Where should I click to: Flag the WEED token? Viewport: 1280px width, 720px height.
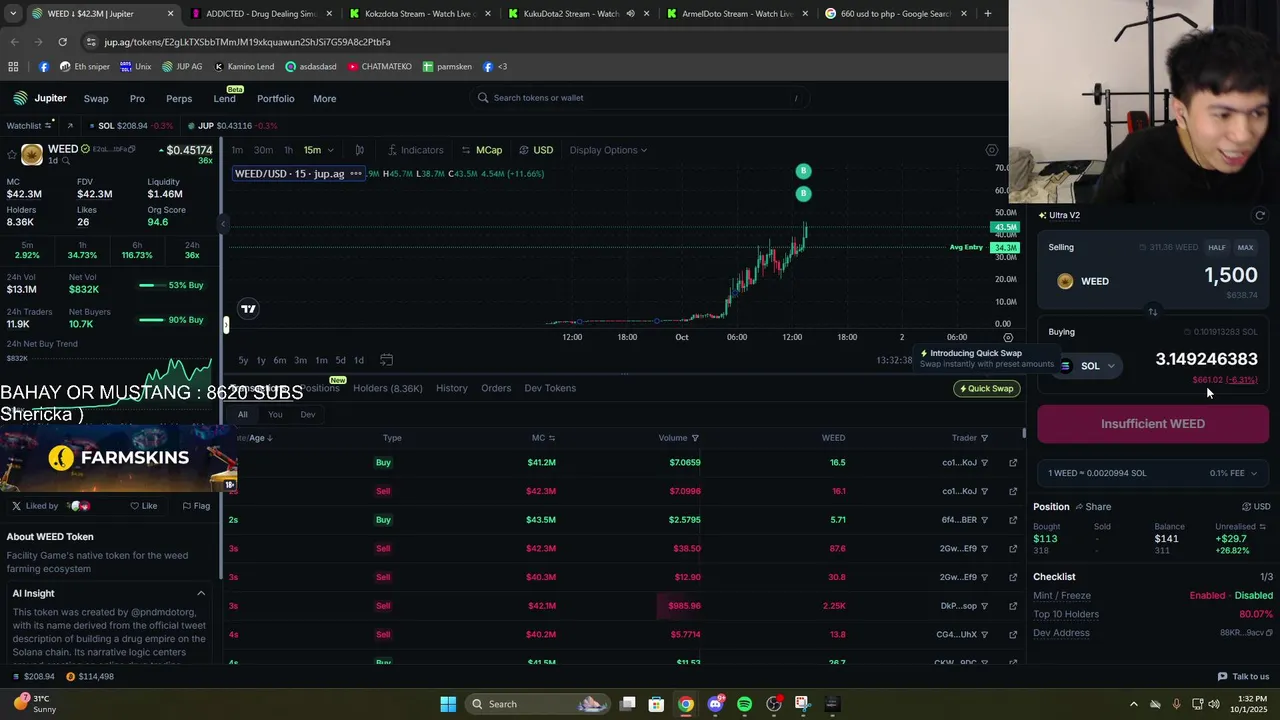pyautogui.click(x=195, y=506)
